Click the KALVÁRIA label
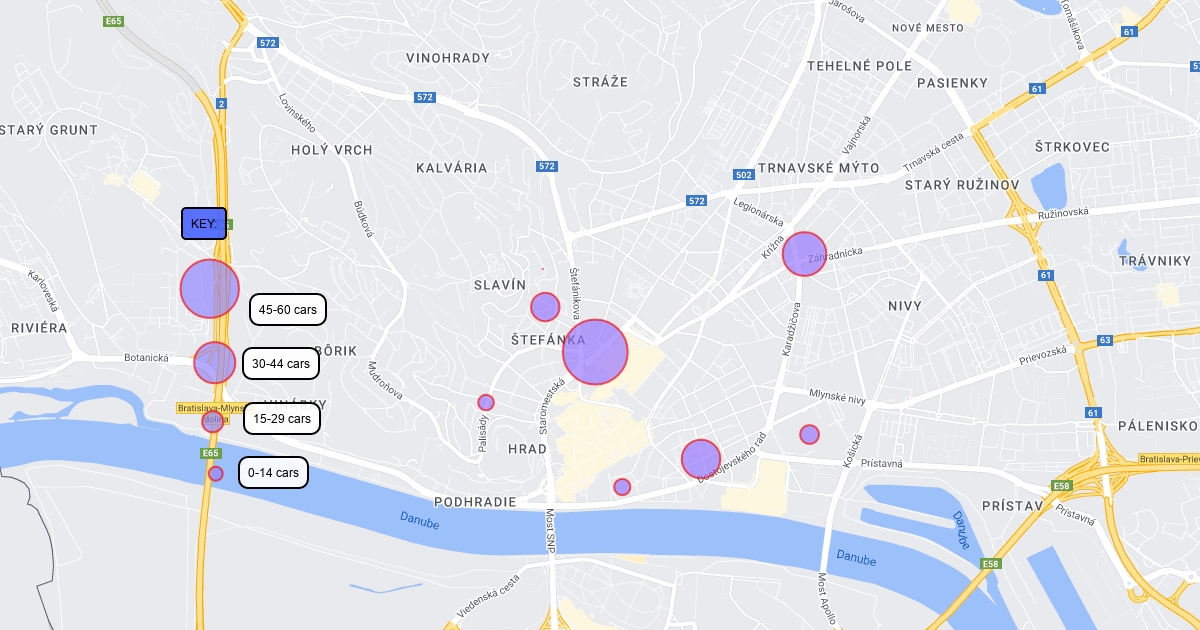 click(452, 168)
